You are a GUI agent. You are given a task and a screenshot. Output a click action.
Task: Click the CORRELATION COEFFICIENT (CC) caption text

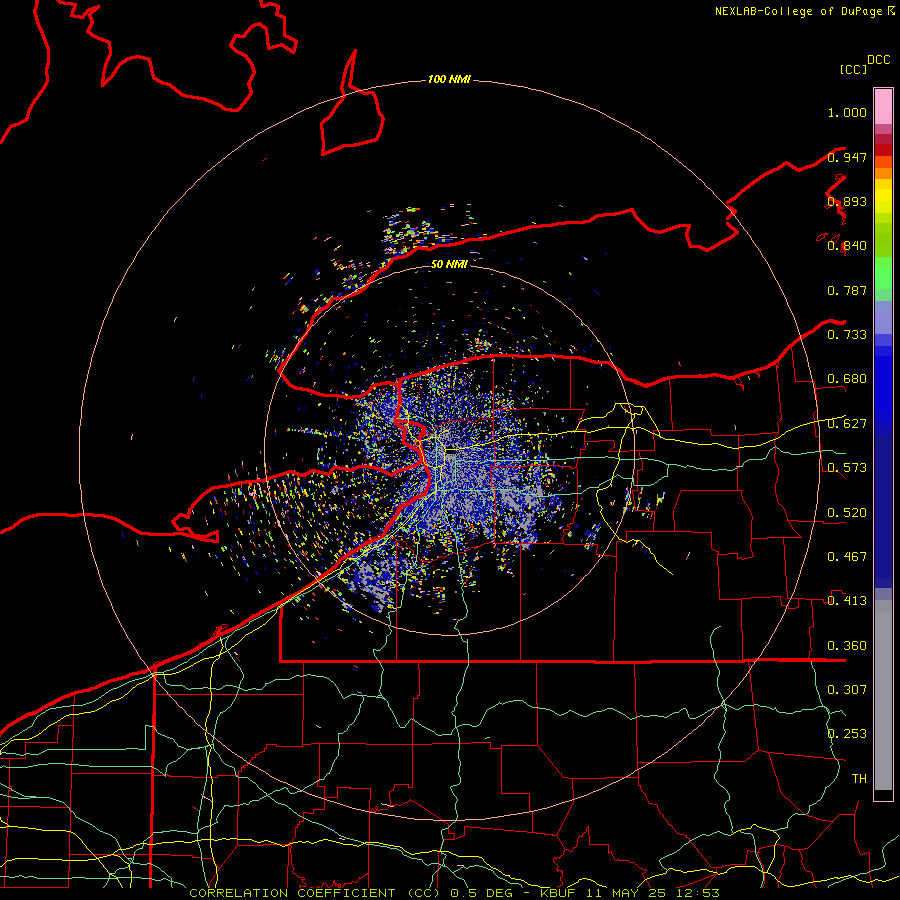tap(315, 893)
